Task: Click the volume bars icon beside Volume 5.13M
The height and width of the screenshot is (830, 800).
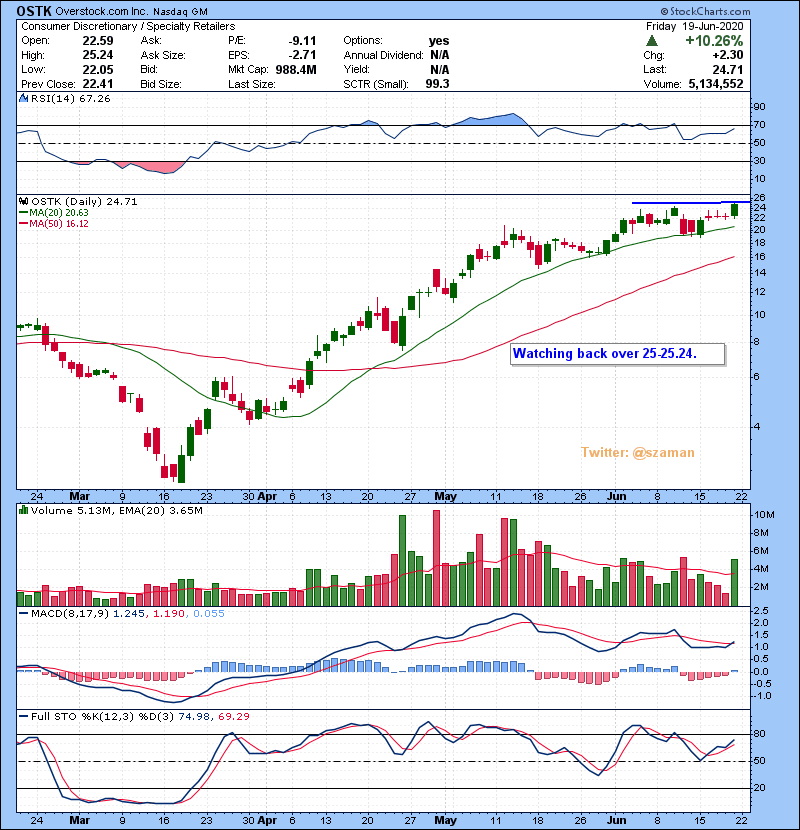Action: [x=23, y=510]
